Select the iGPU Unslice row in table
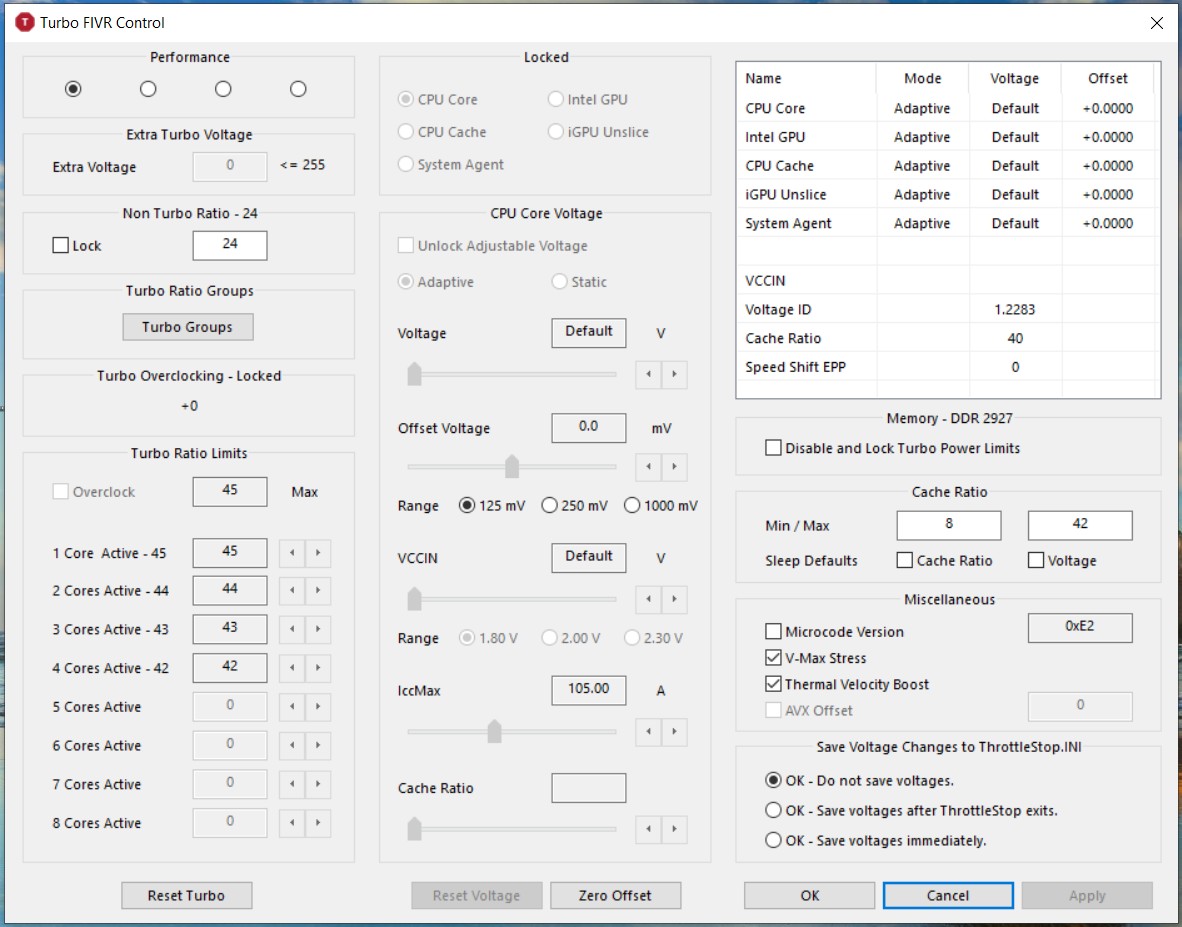Screen dimensions: 1182x927 (948, 194)
